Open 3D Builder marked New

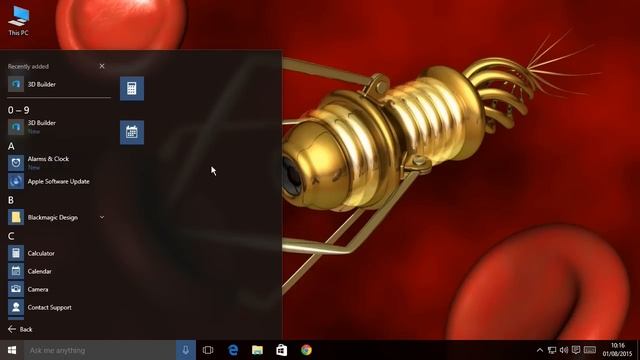(x=59, y=127)
